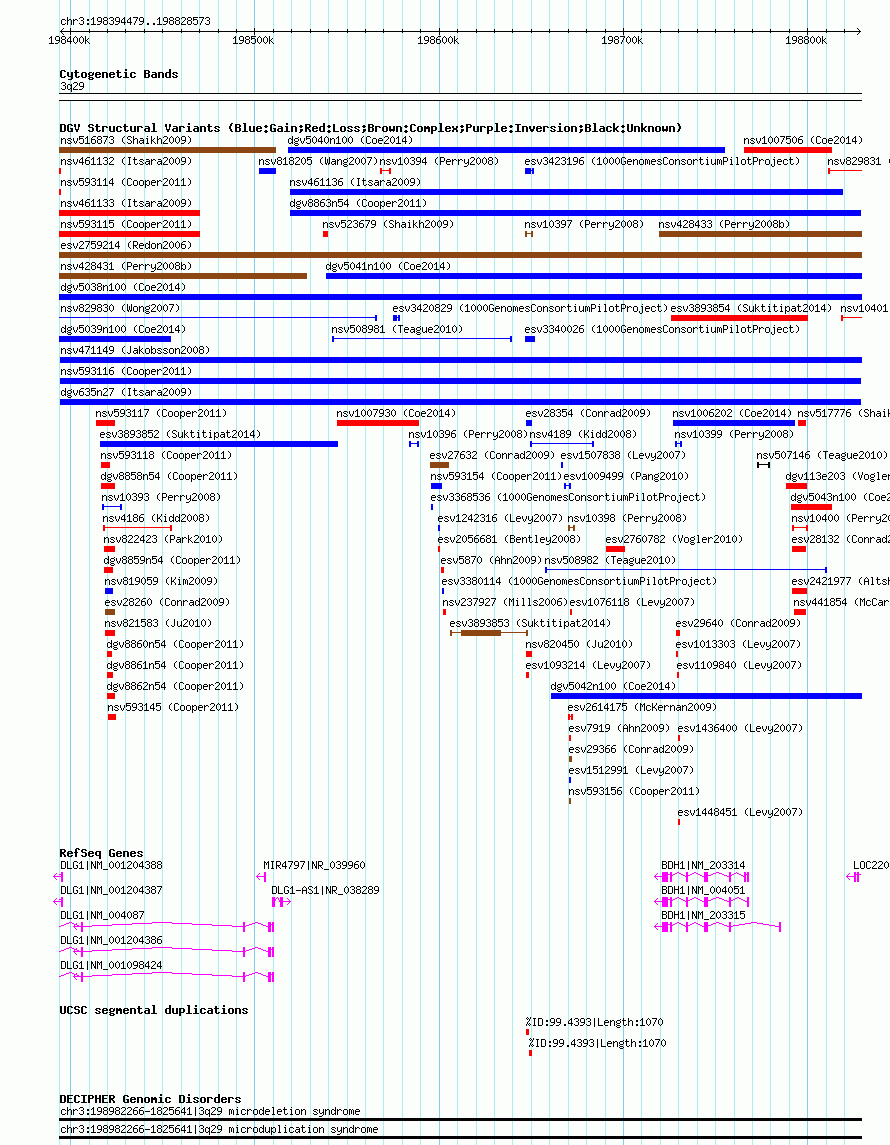Click nsv471149 (Jakobsson2008) variant label
The height and width of the screenshot is (1145, 890).
(135, 351)
